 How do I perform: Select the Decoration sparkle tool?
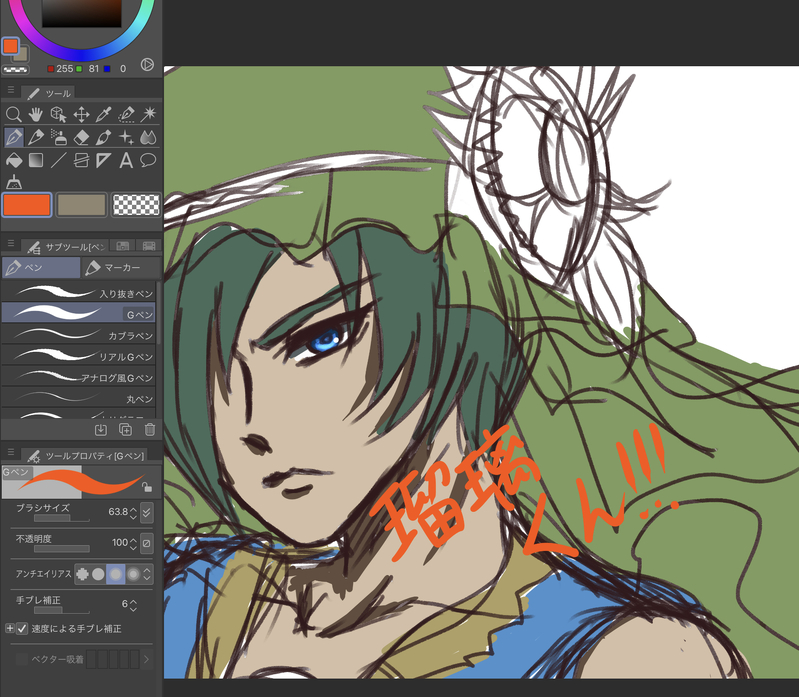(x=126, y=137)
